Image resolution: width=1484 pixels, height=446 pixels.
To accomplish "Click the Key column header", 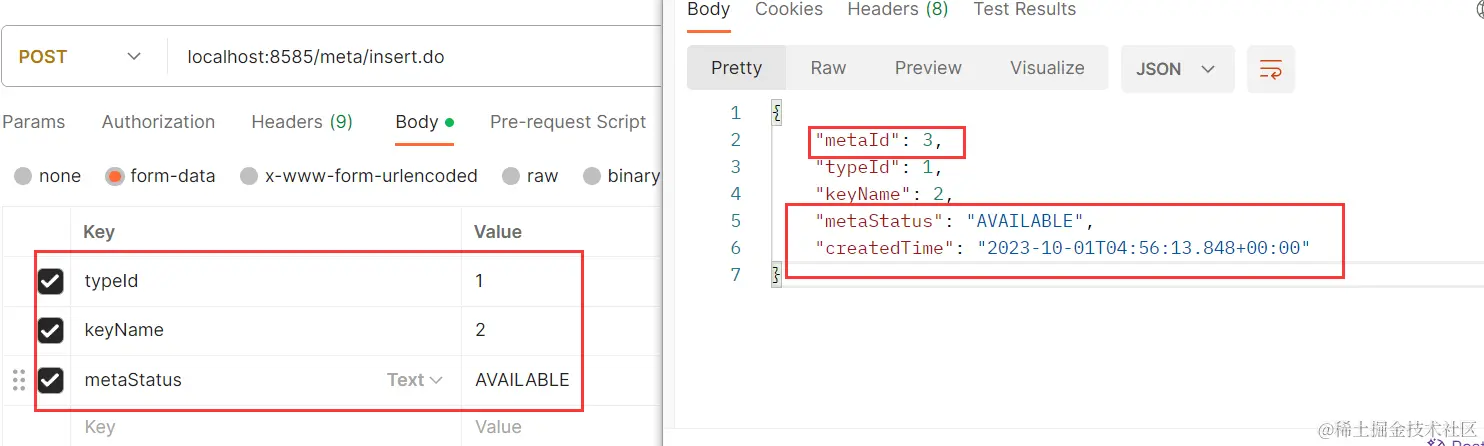I will tap(99, 232).
